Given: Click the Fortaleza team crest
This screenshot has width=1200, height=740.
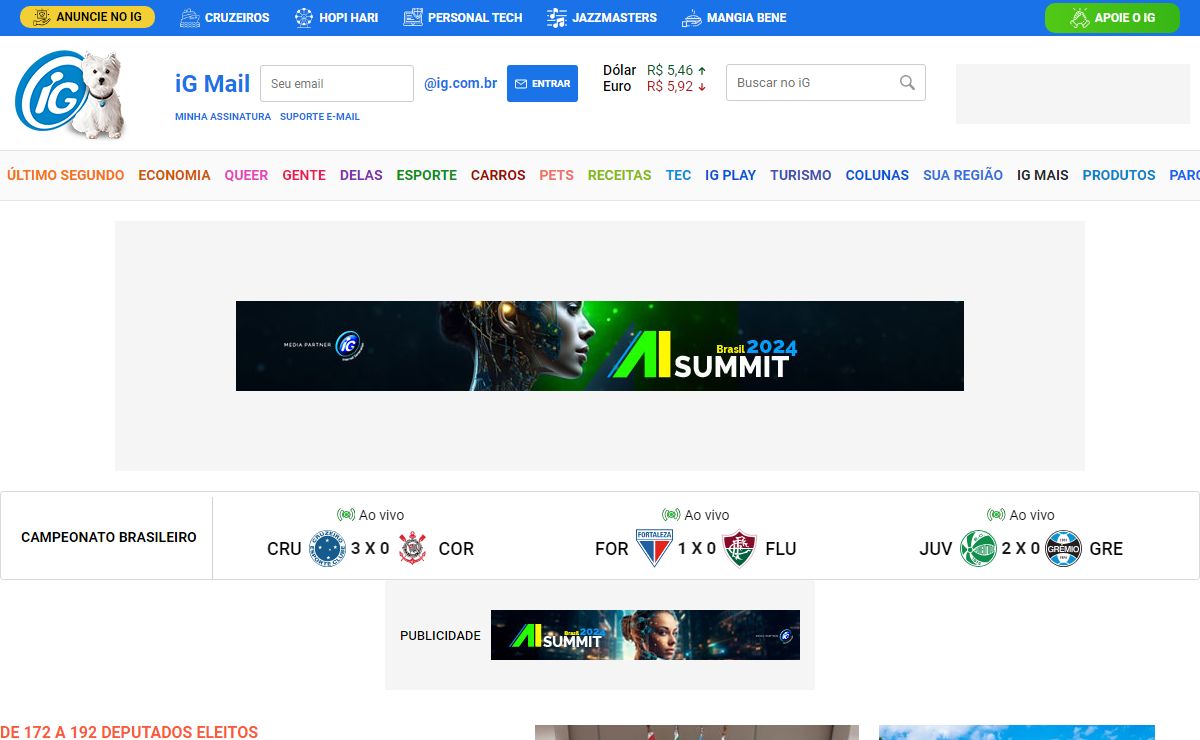Looking at the screenshot, I should (654, 548).
